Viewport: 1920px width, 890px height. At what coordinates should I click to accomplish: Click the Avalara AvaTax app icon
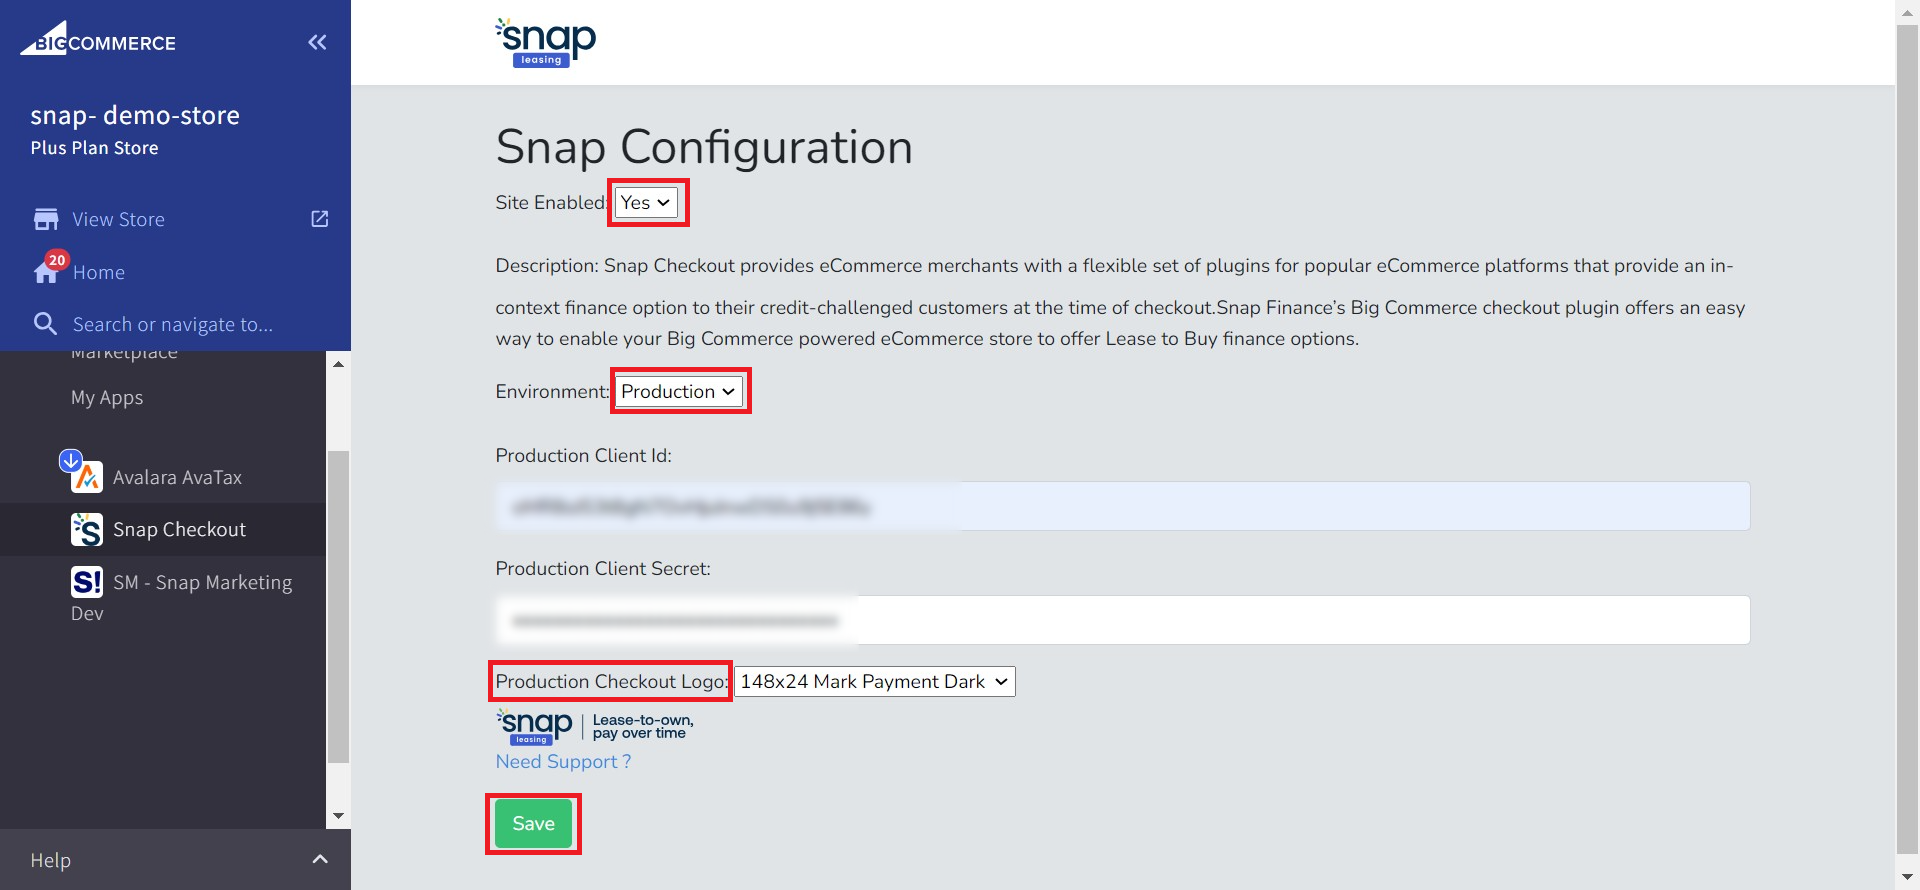(x=87, y=477)
